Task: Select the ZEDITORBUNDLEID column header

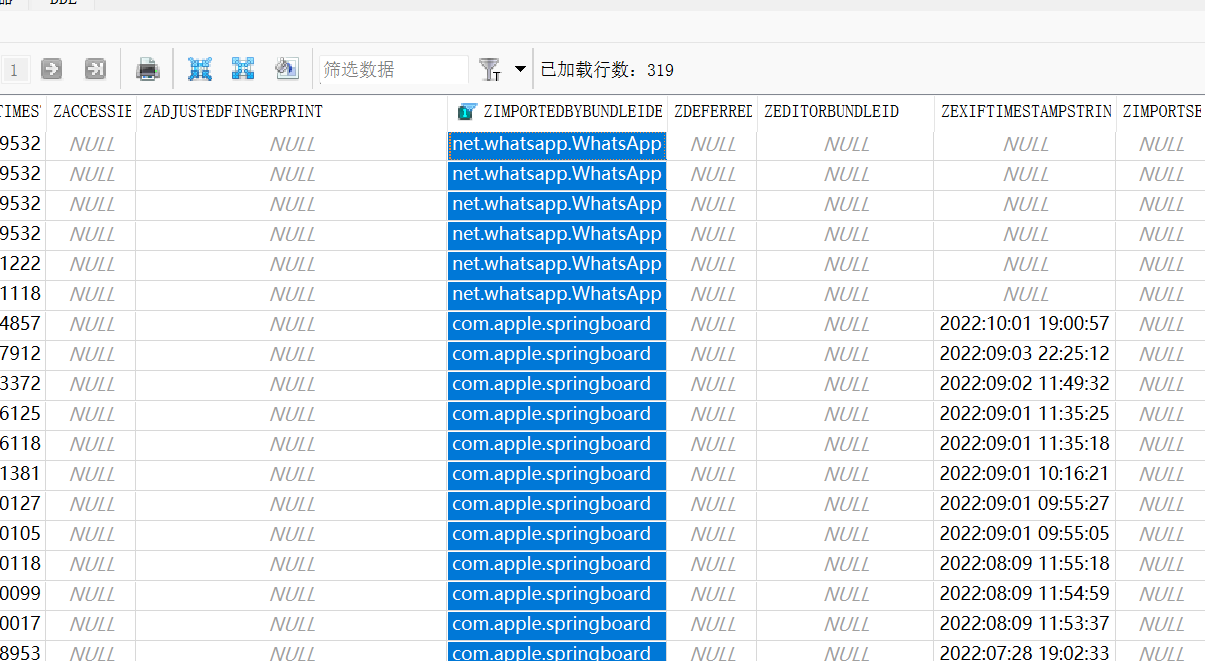Action: (845, 112)
